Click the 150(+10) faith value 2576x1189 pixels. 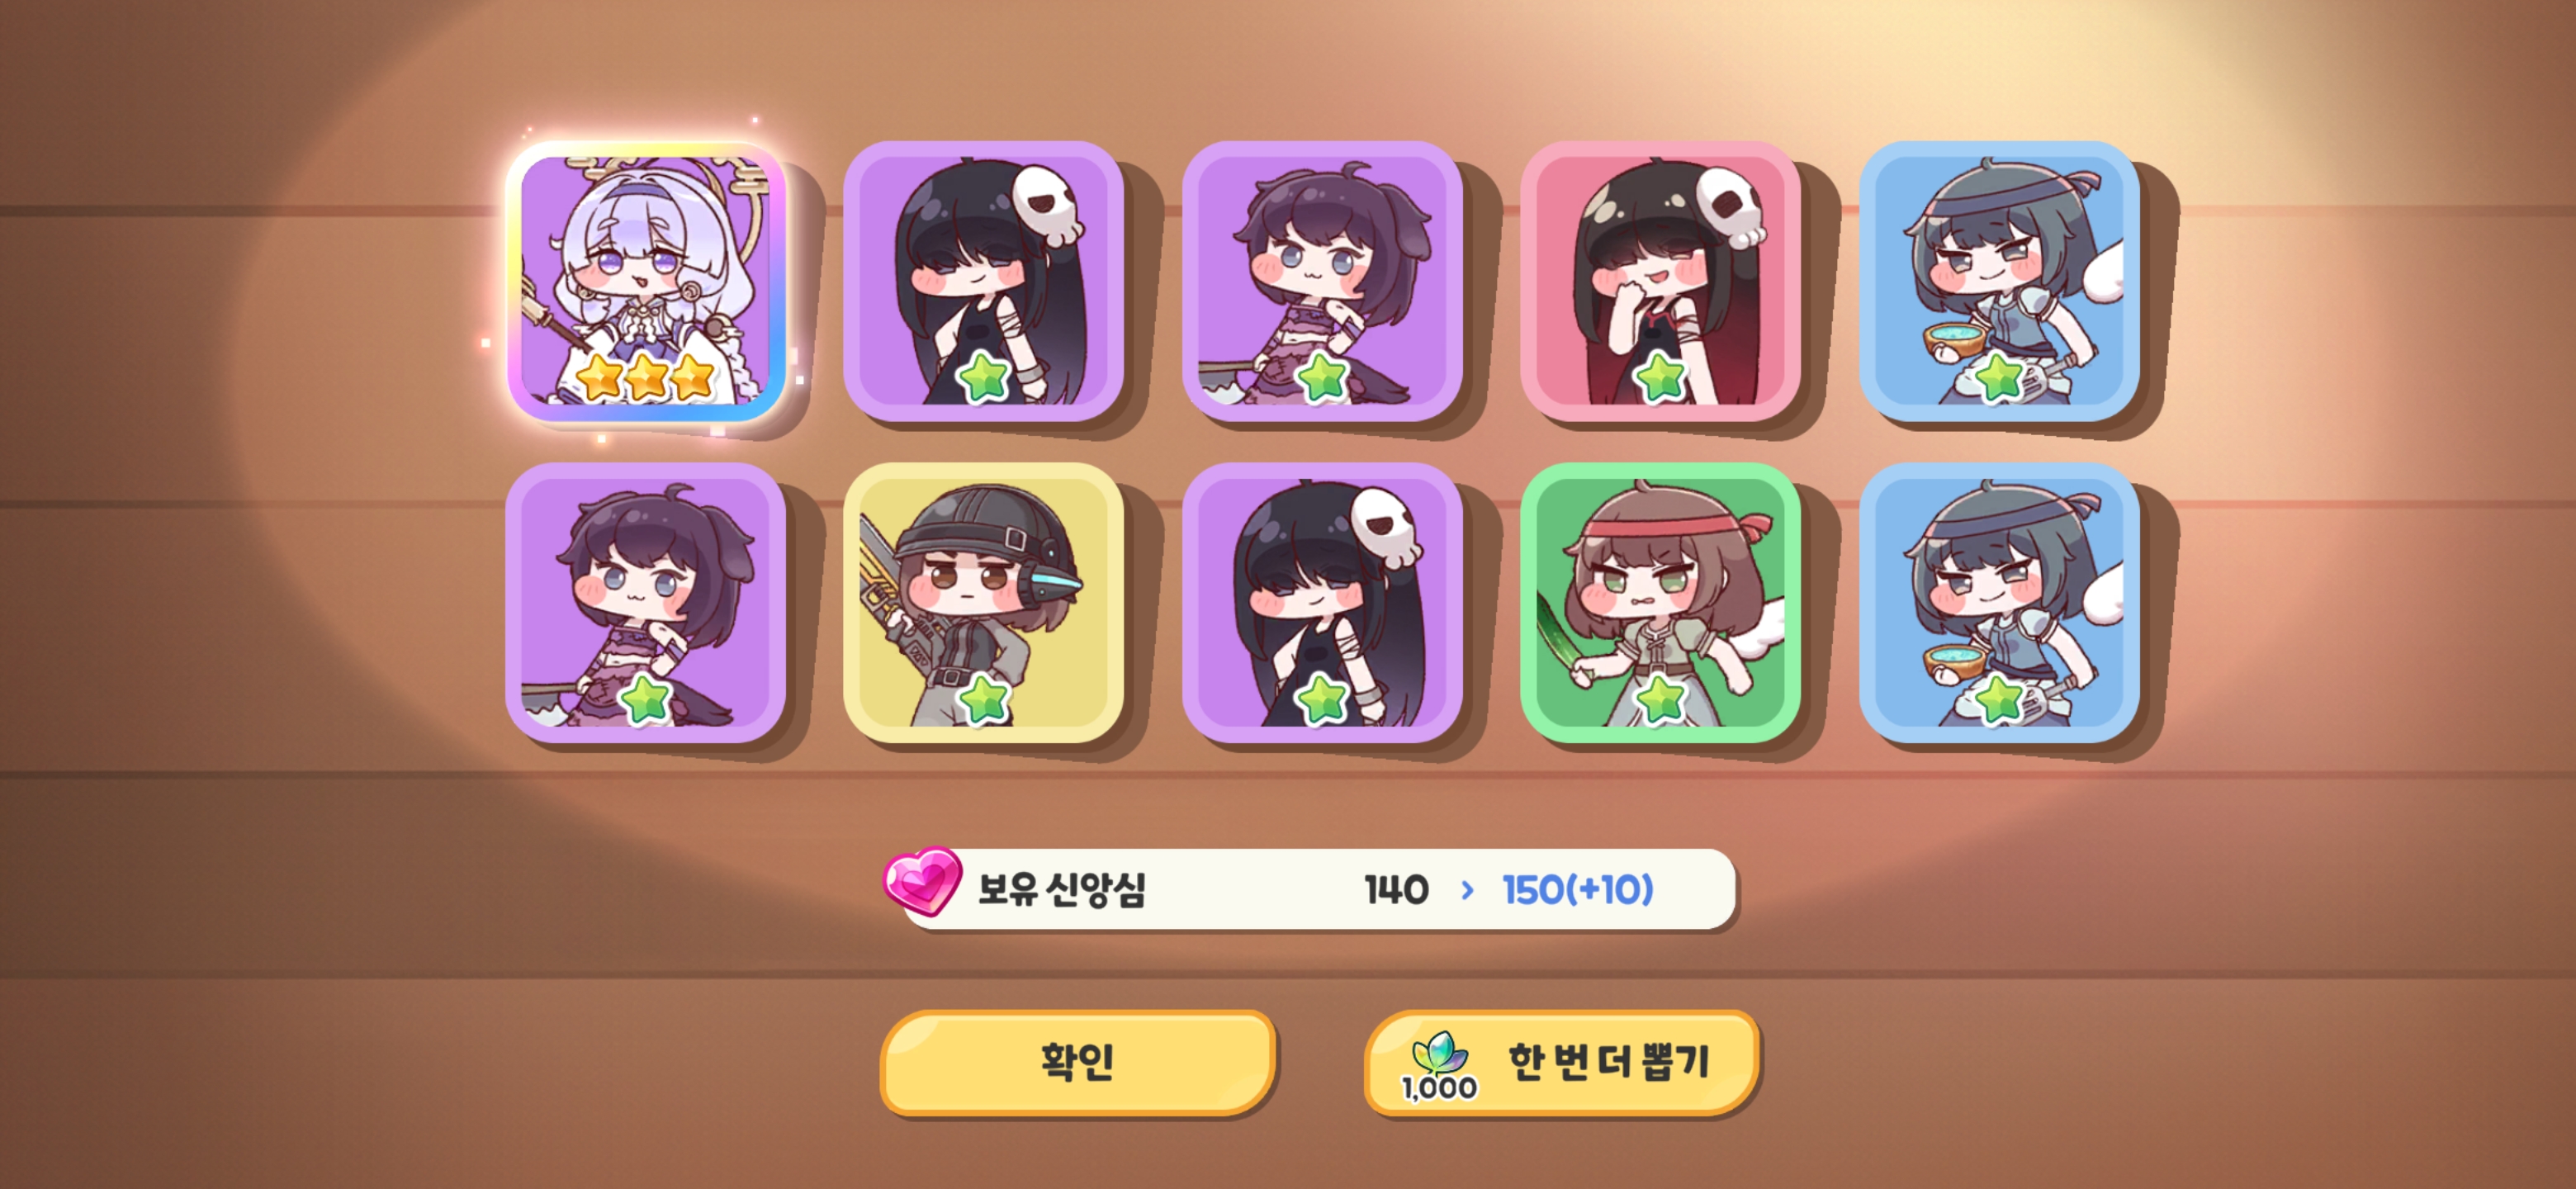tap(1577, 889)
